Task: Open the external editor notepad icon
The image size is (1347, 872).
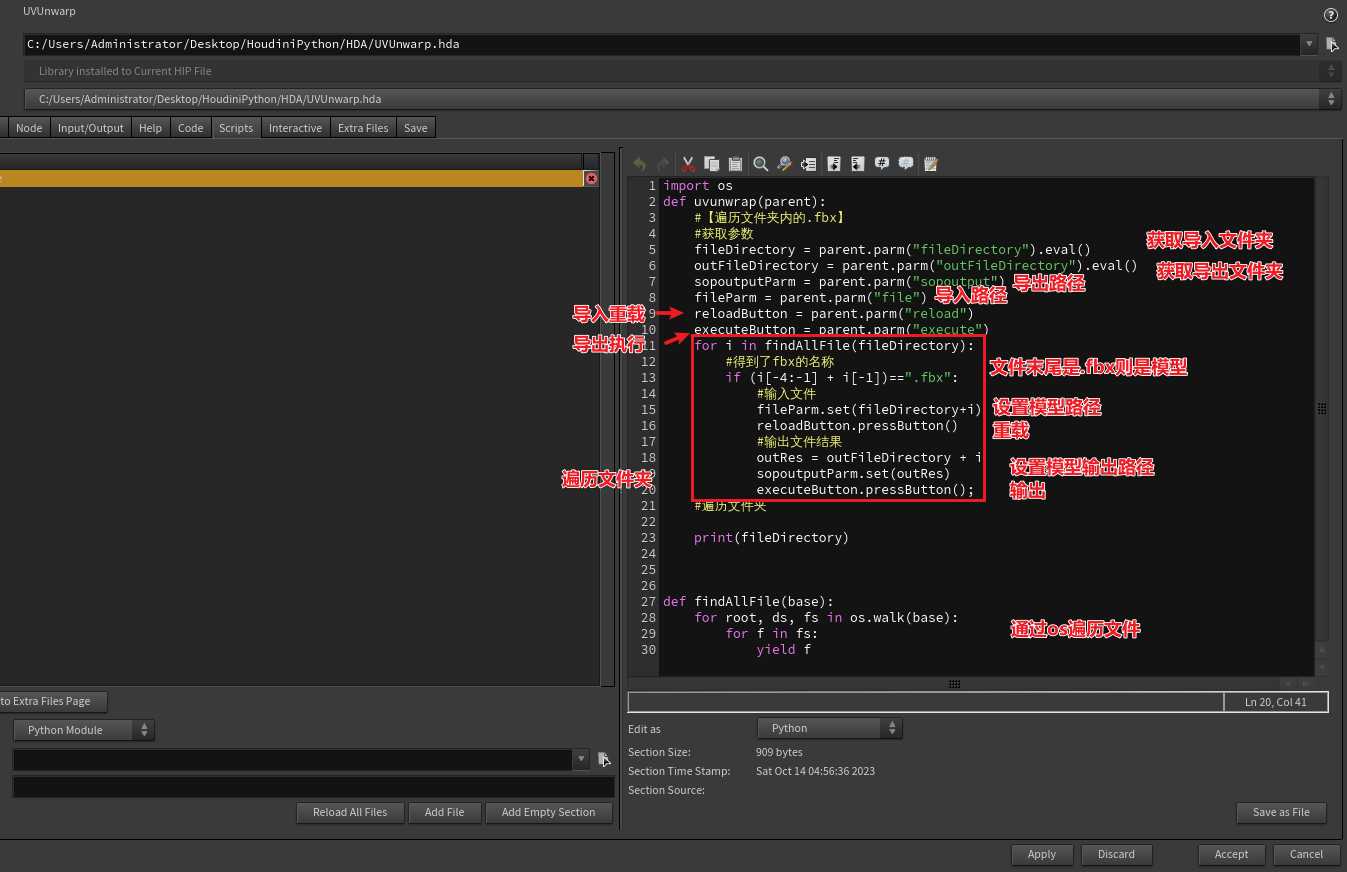Action: point(931,164)
